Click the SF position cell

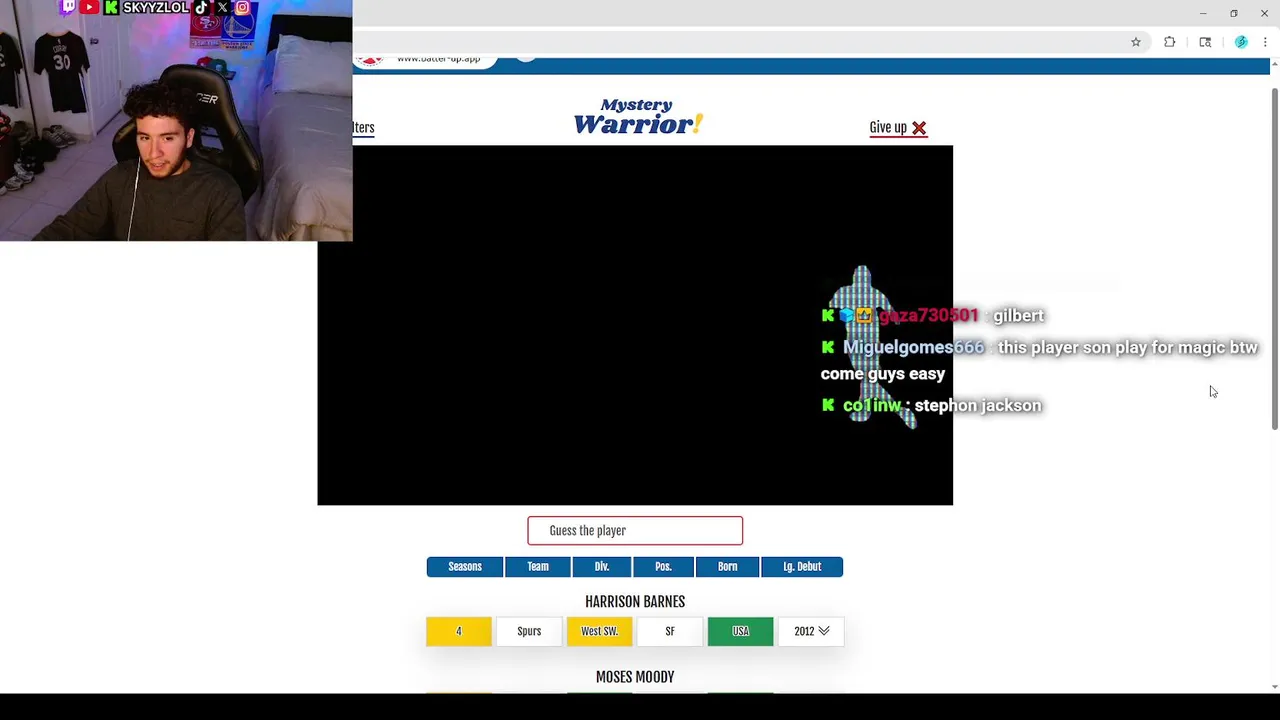[x=670, y=631]
